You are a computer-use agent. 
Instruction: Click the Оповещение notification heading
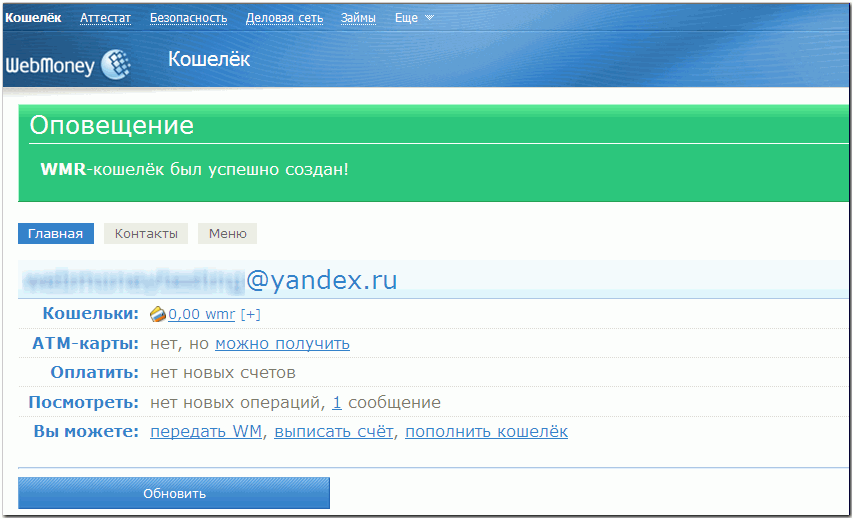pyautogui.click(x=112, y=126)
